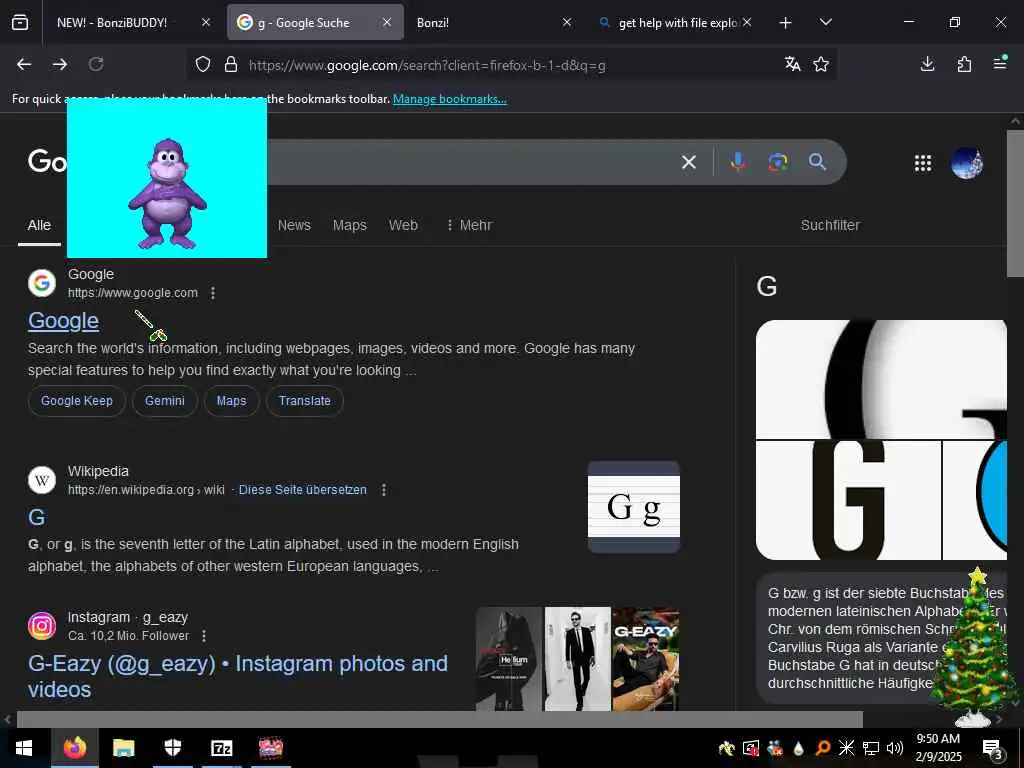Open the Wikipedia G article link
The height and width of the screenshot is (768, 1024).
coord(37,518)
